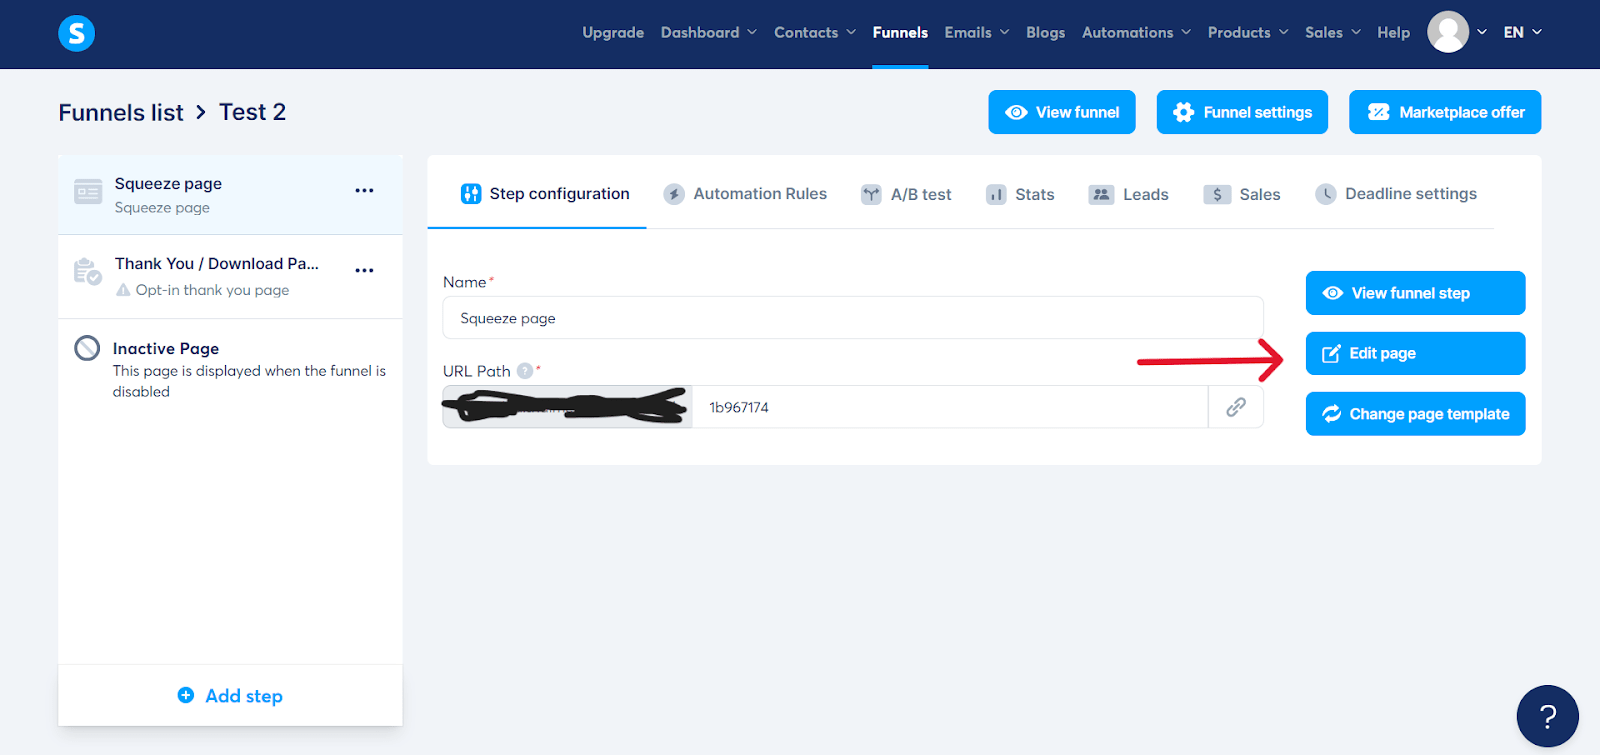Switch to the A/B test tab
This screenshot has width=1600, height=755.
tap(906, 194)
